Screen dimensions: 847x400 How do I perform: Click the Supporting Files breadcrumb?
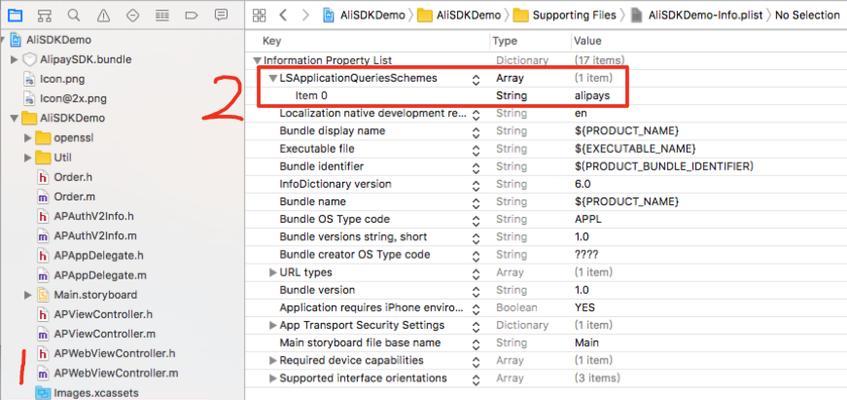[565, 15]
